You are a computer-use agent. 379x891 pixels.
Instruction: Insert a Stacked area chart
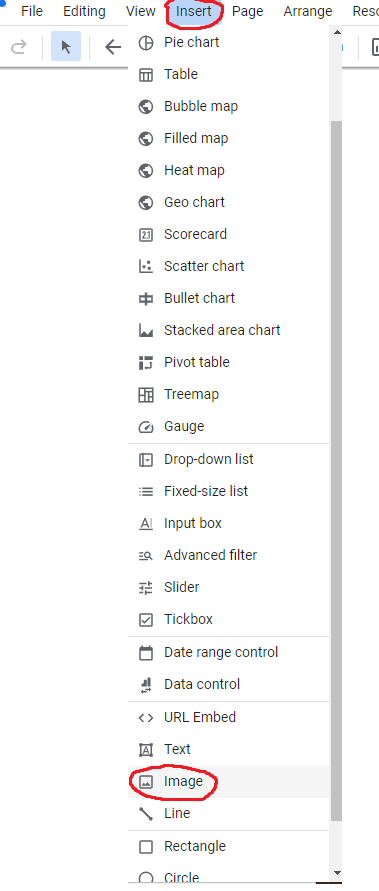click(x=228, y=330)
